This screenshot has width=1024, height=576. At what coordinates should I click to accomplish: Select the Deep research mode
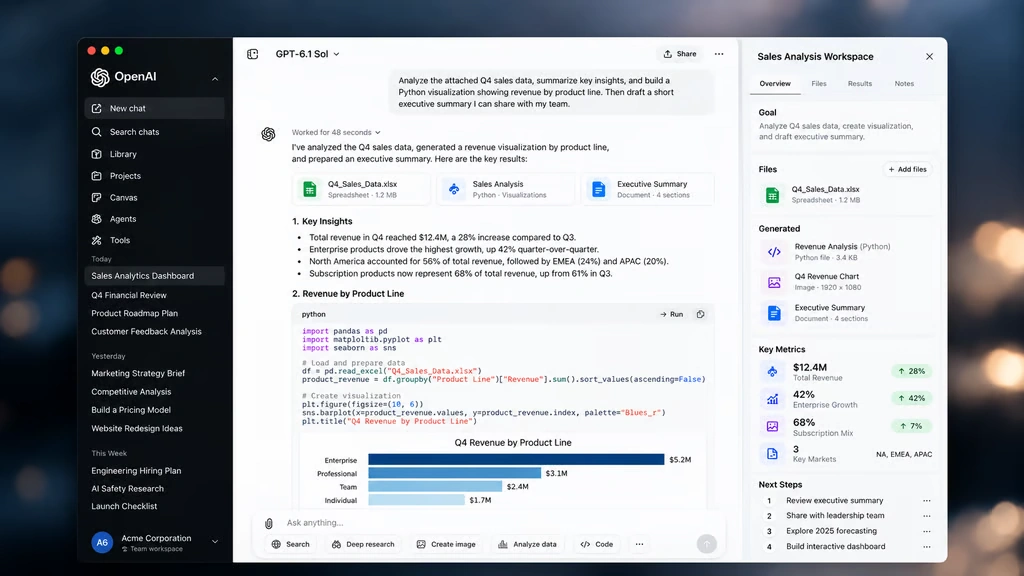[x=363, y=544]
